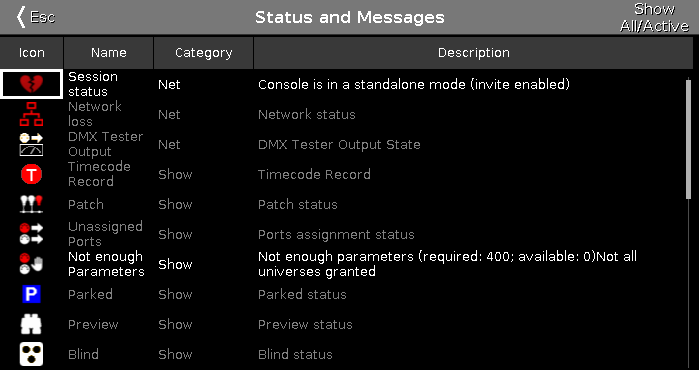Select the Patch status icon

pyautogui.click(x=31, y=204)
